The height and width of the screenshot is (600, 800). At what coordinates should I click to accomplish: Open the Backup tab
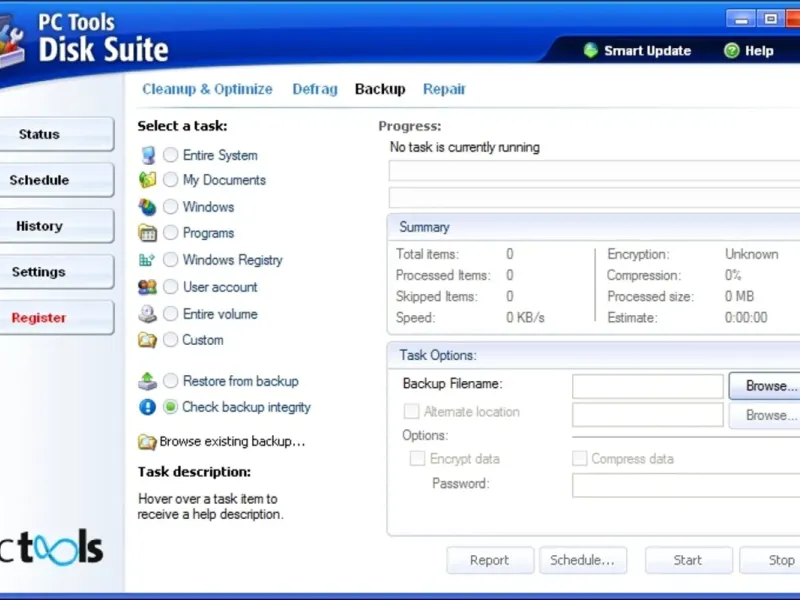tap(380, 89)
